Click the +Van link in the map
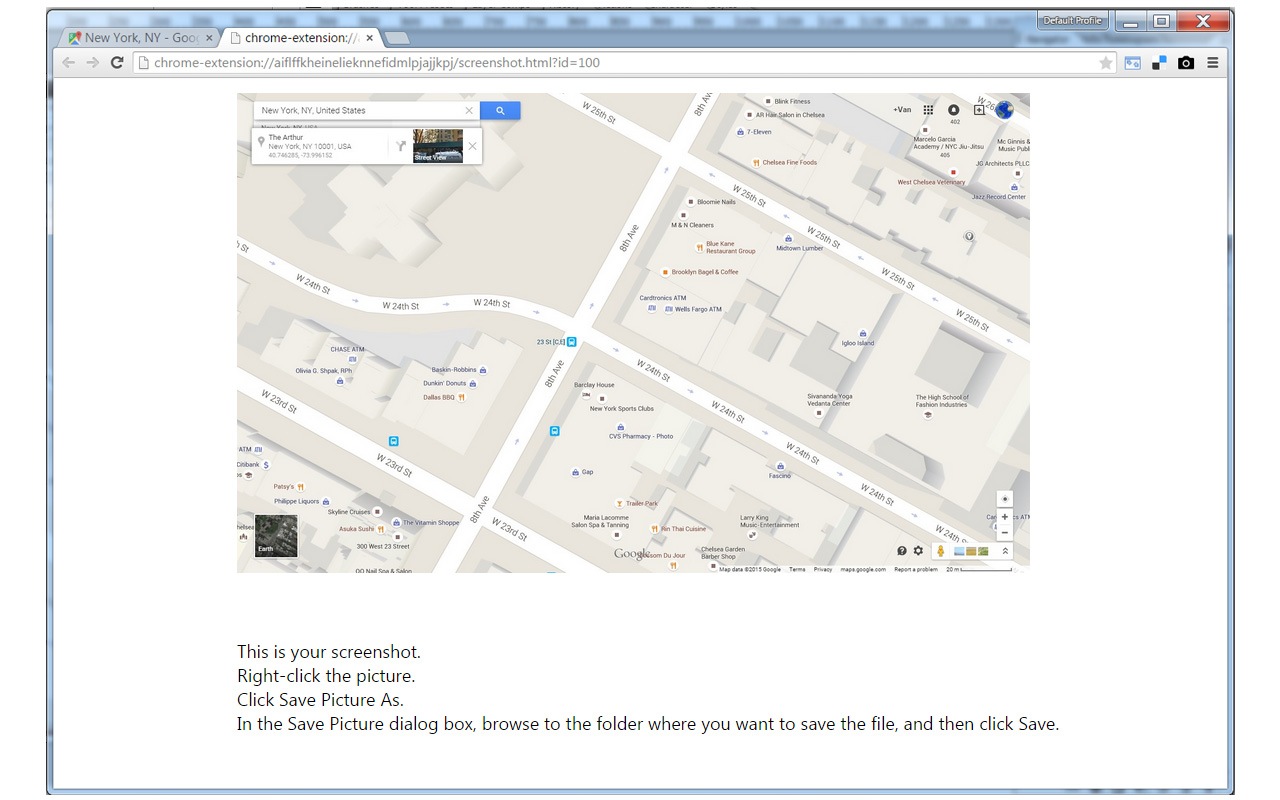This screenshot has width=1280, height=800. (x=902, y=110)
